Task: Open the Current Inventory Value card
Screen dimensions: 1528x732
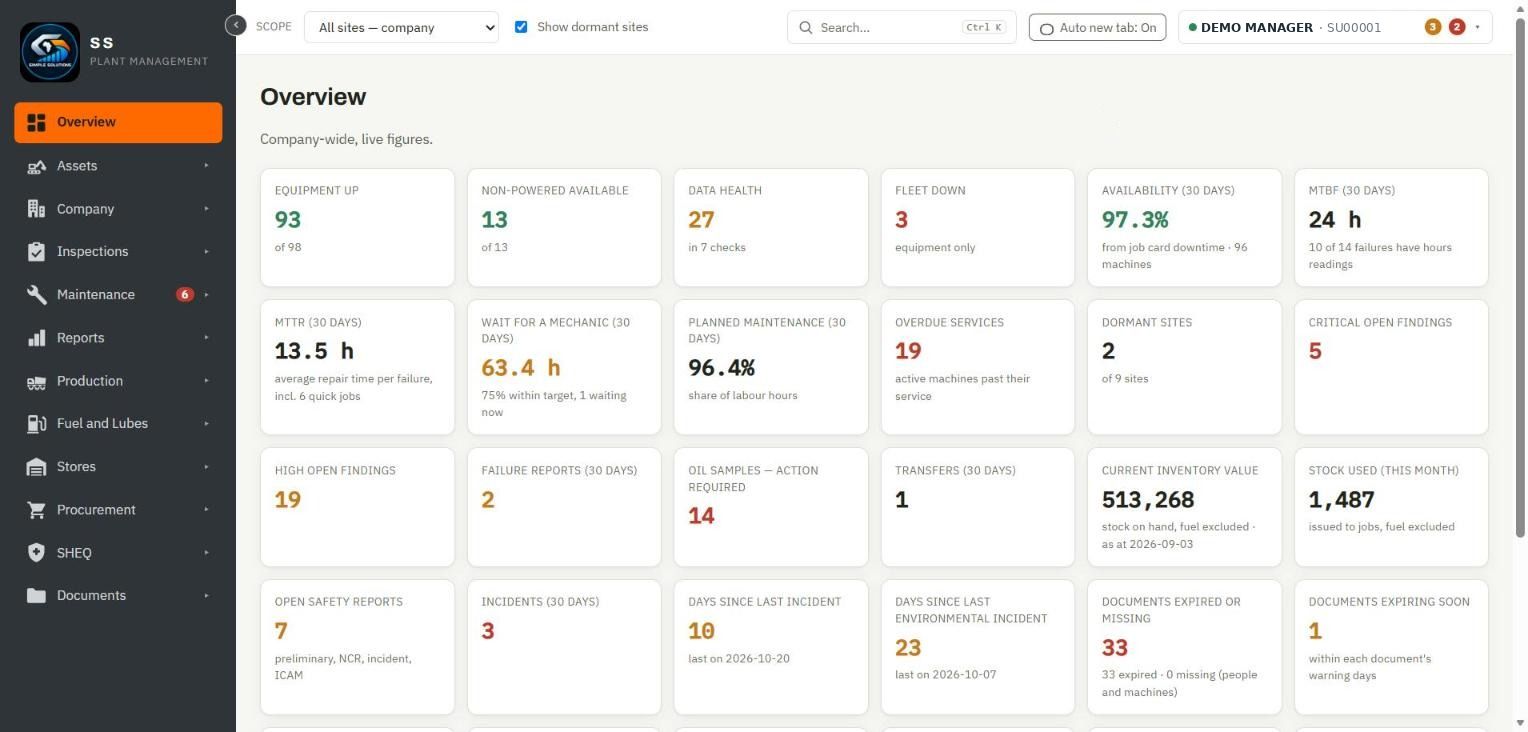Action: 1184,507
